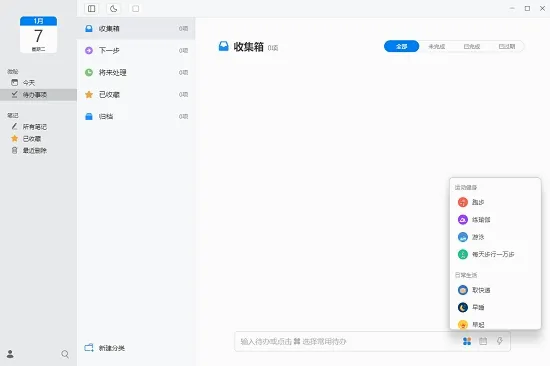Choose 游泳 from the preset list
The height and width of the screenshot is (366, 550).
[x=495, y=237]
